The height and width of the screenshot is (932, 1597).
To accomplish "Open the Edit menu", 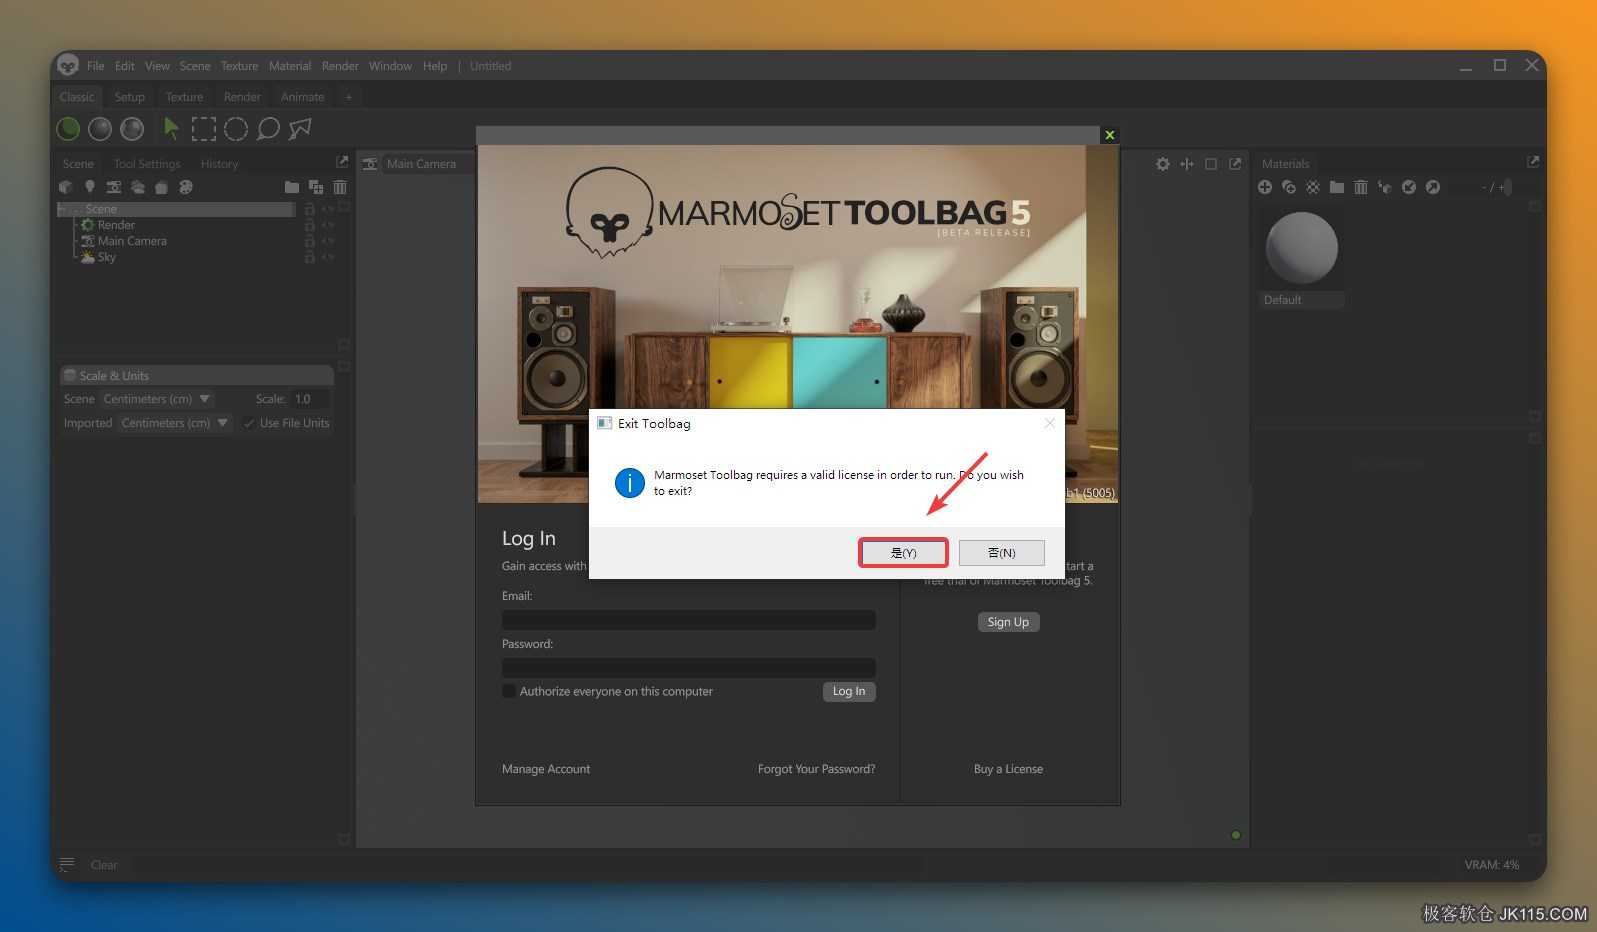I will [125, 66].
